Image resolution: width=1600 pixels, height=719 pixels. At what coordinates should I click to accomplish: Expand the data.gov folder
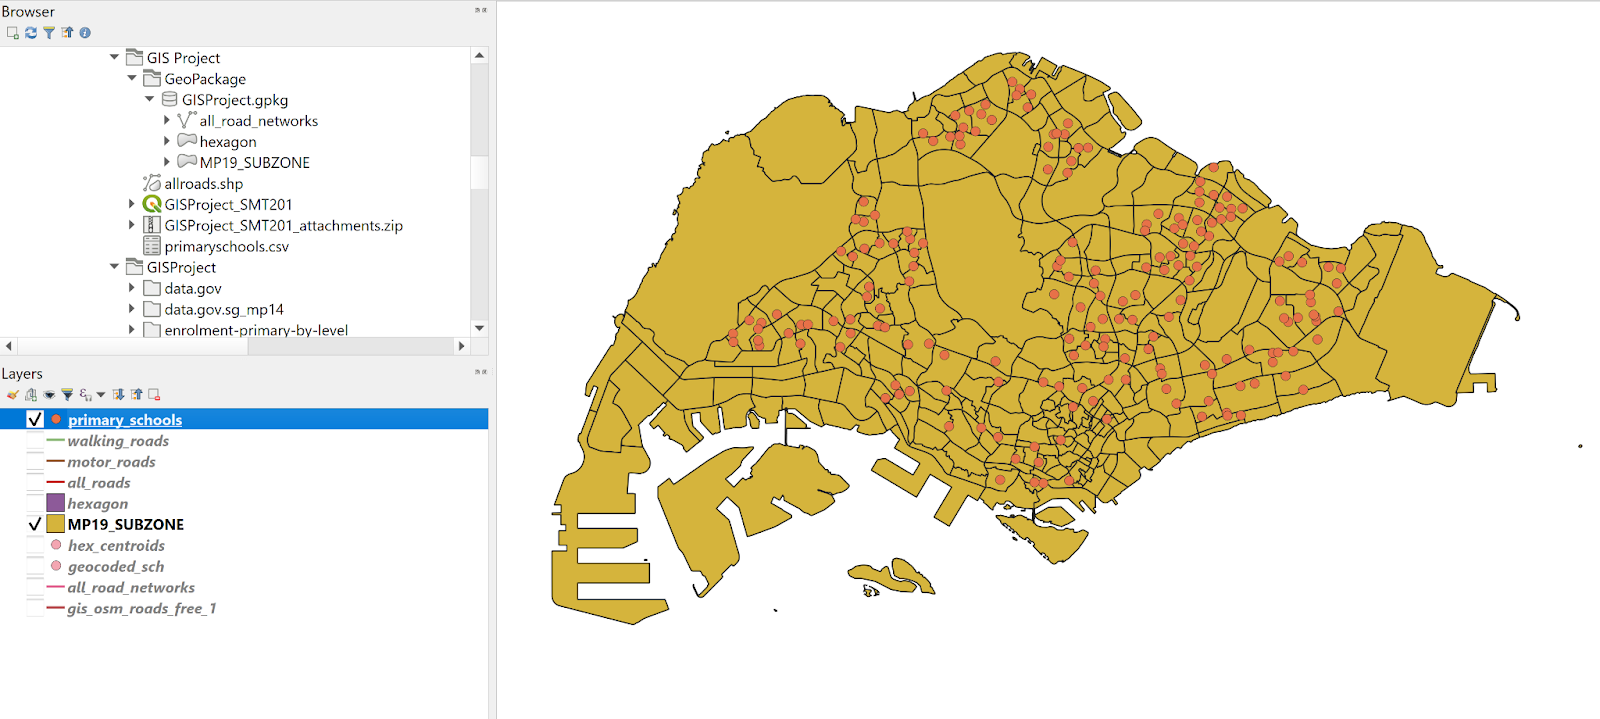(x=132, y=288)
